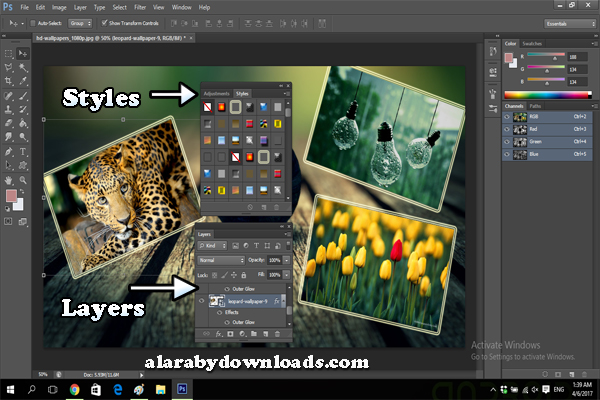The image size is (600, 400).
Task: Hide the Blue channel eye
Action: (x=507, y=154)
